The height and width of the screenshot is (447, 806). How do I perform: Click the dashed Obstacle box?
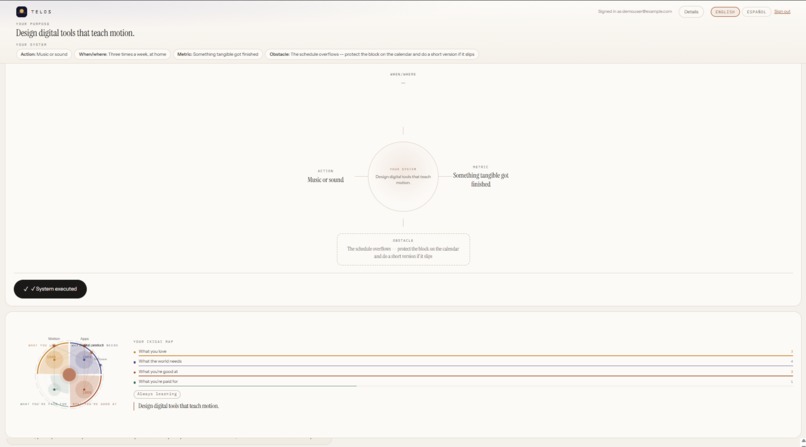[x=403, y=249]
